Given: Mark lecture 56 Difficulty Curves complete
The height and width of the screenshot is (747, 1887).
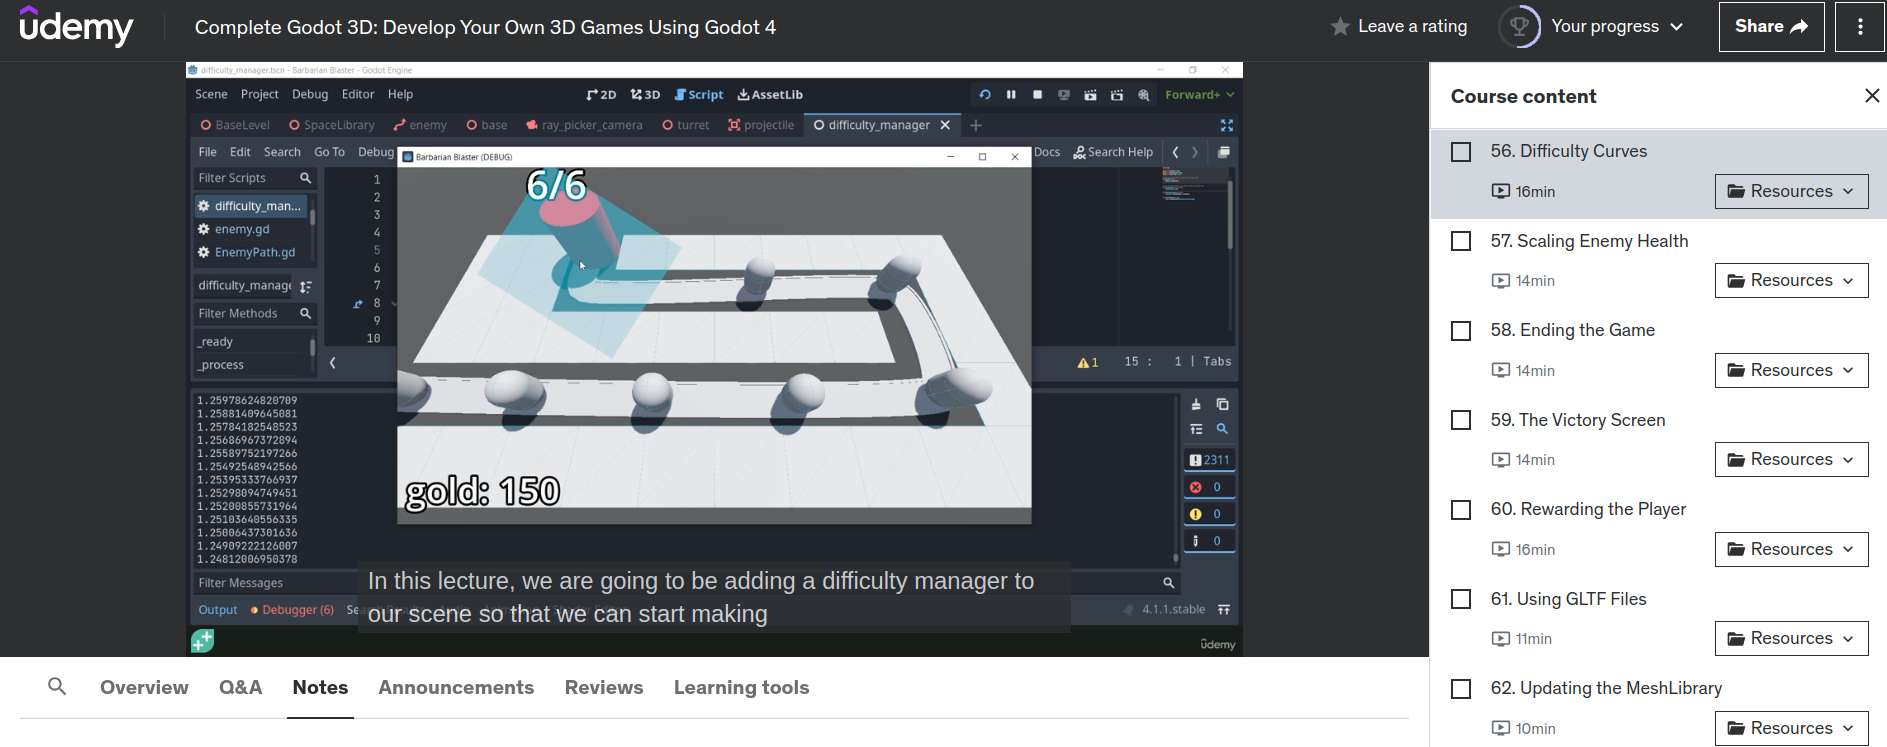Looking at the screenshot, I should pyautogui.click(x=1461, y=152).
